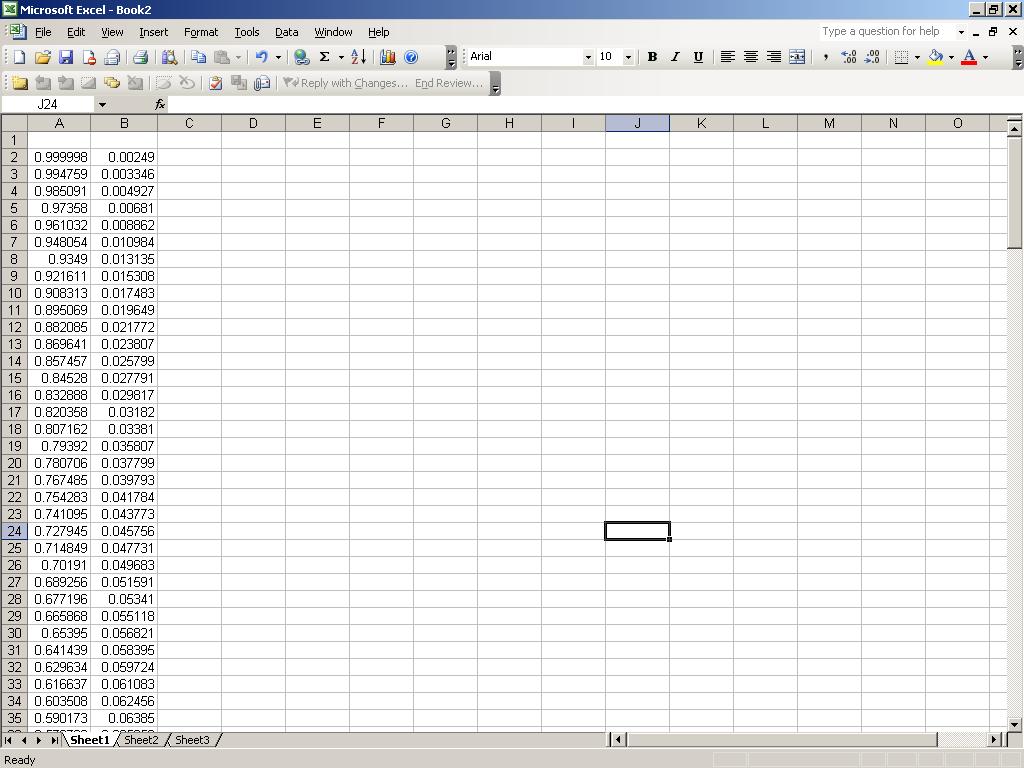Apply yellow Fill Color bucket
This screenshot has width=1024, height=768.
pos(935,57)
